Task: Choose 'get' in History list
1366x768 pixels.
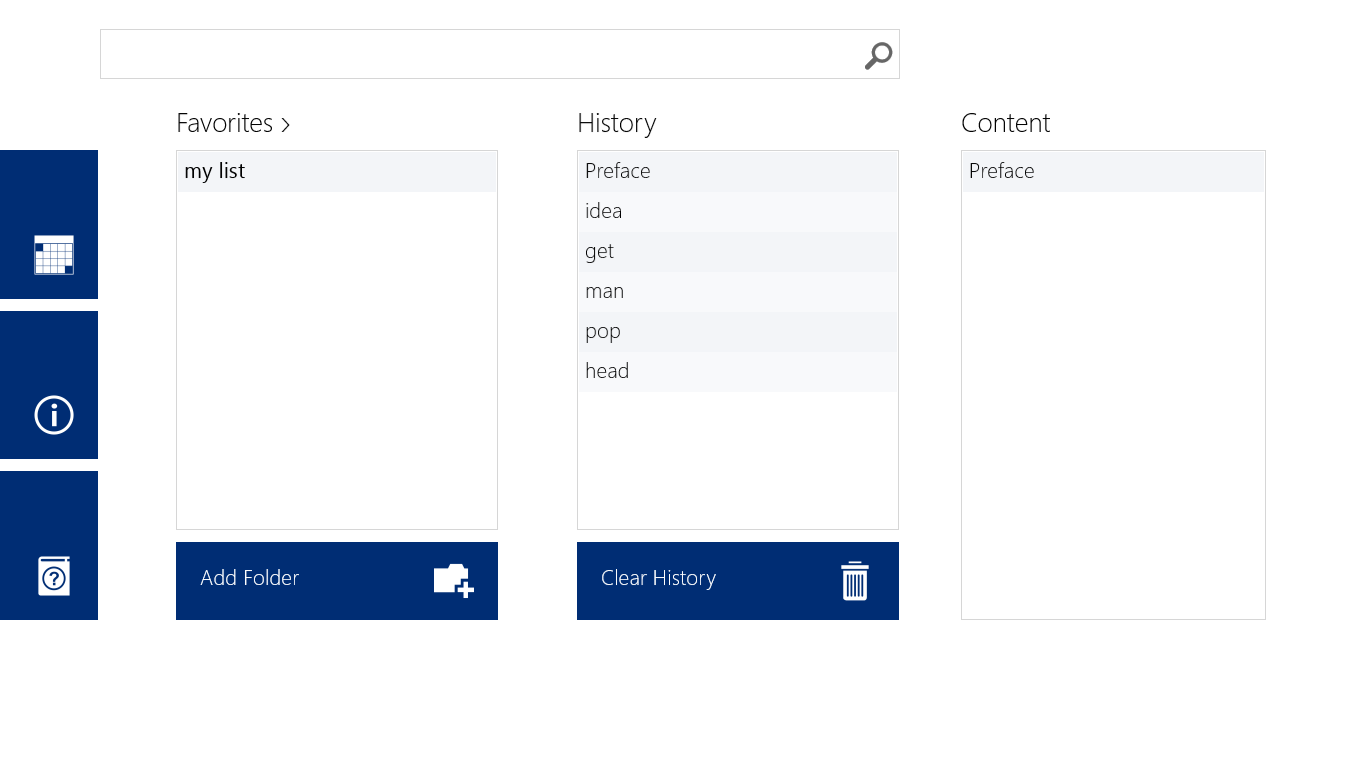Action: pos(737,251)
